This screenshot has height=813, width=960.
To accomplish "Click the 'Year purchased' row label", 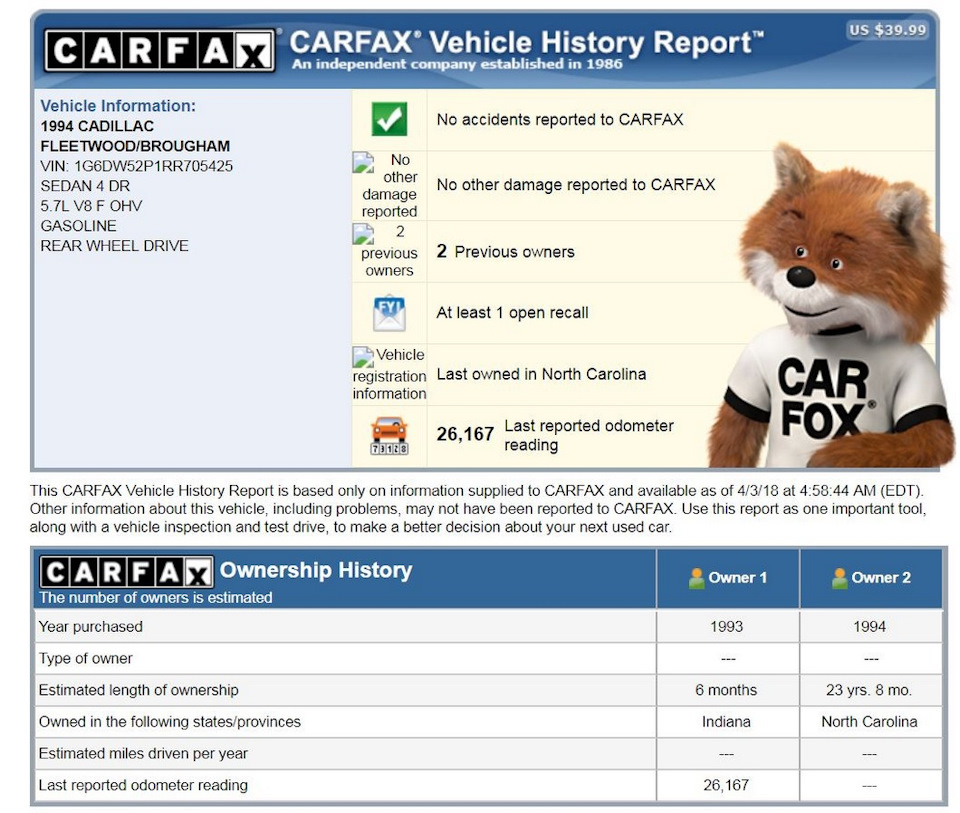I will tap(91, 627).
